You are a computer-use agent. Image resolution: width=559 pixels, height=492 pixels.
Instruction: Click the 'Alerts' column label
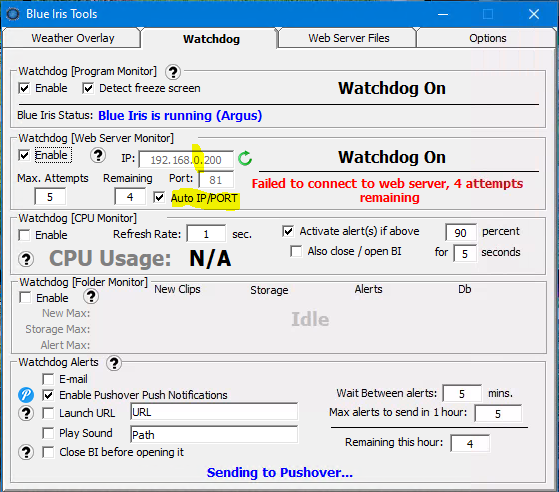tap(368, 289)
